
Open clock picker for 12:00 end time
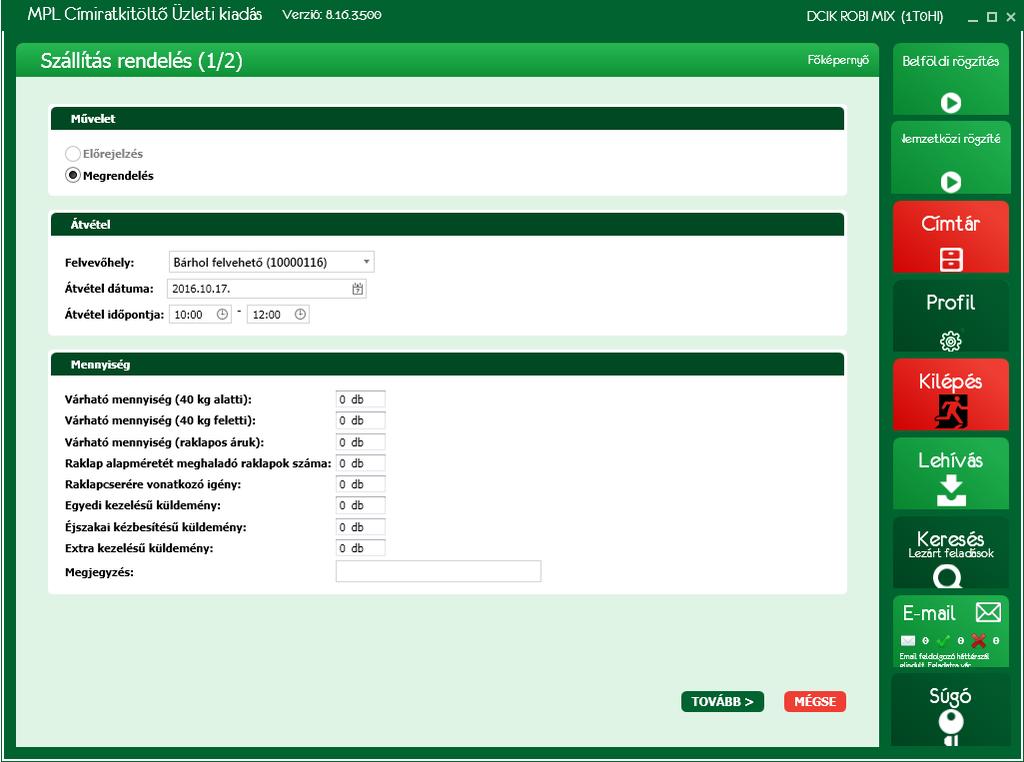click(x=300, y=314)
